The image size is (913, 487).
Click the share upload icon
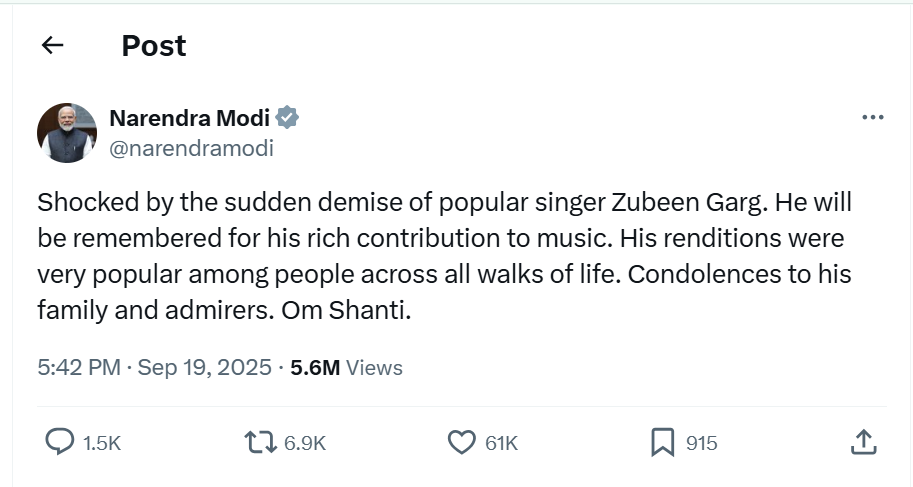[x=864, y=441]
